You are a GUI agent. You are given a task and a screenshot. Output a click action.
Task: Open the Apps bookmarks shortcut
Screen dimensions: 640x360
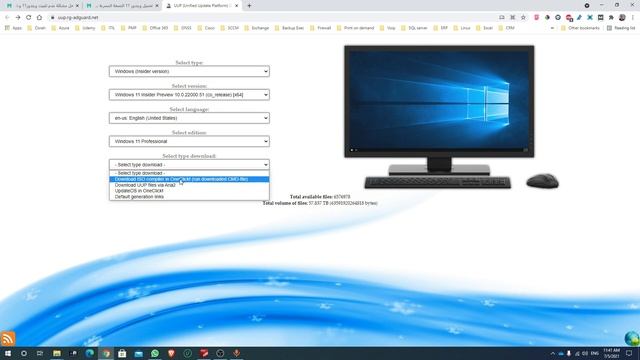(13, 28)
